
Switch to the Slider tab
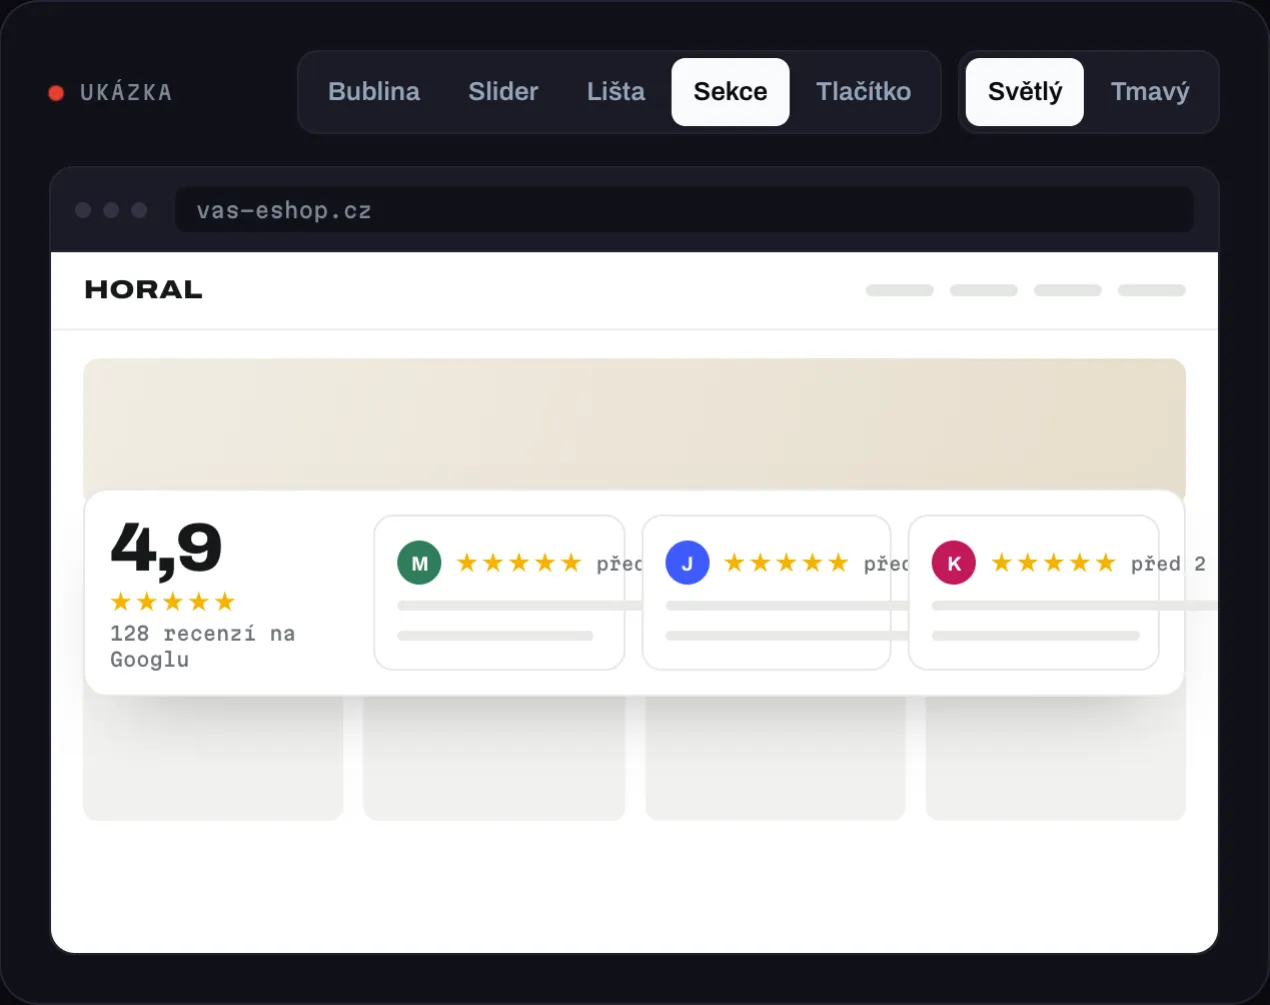click(x=503, y=92)
